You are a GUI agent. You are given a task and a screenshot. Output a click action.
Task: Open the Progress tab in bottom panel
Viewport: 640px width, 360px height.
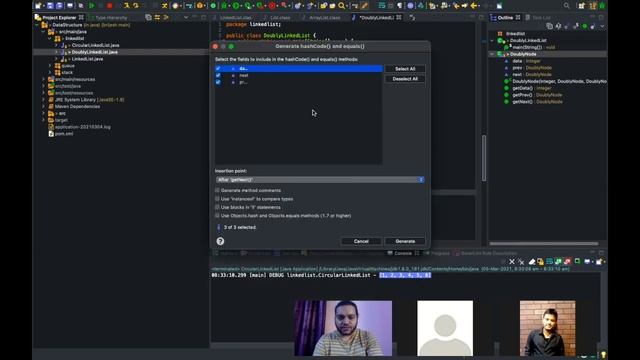pos(437,253)
